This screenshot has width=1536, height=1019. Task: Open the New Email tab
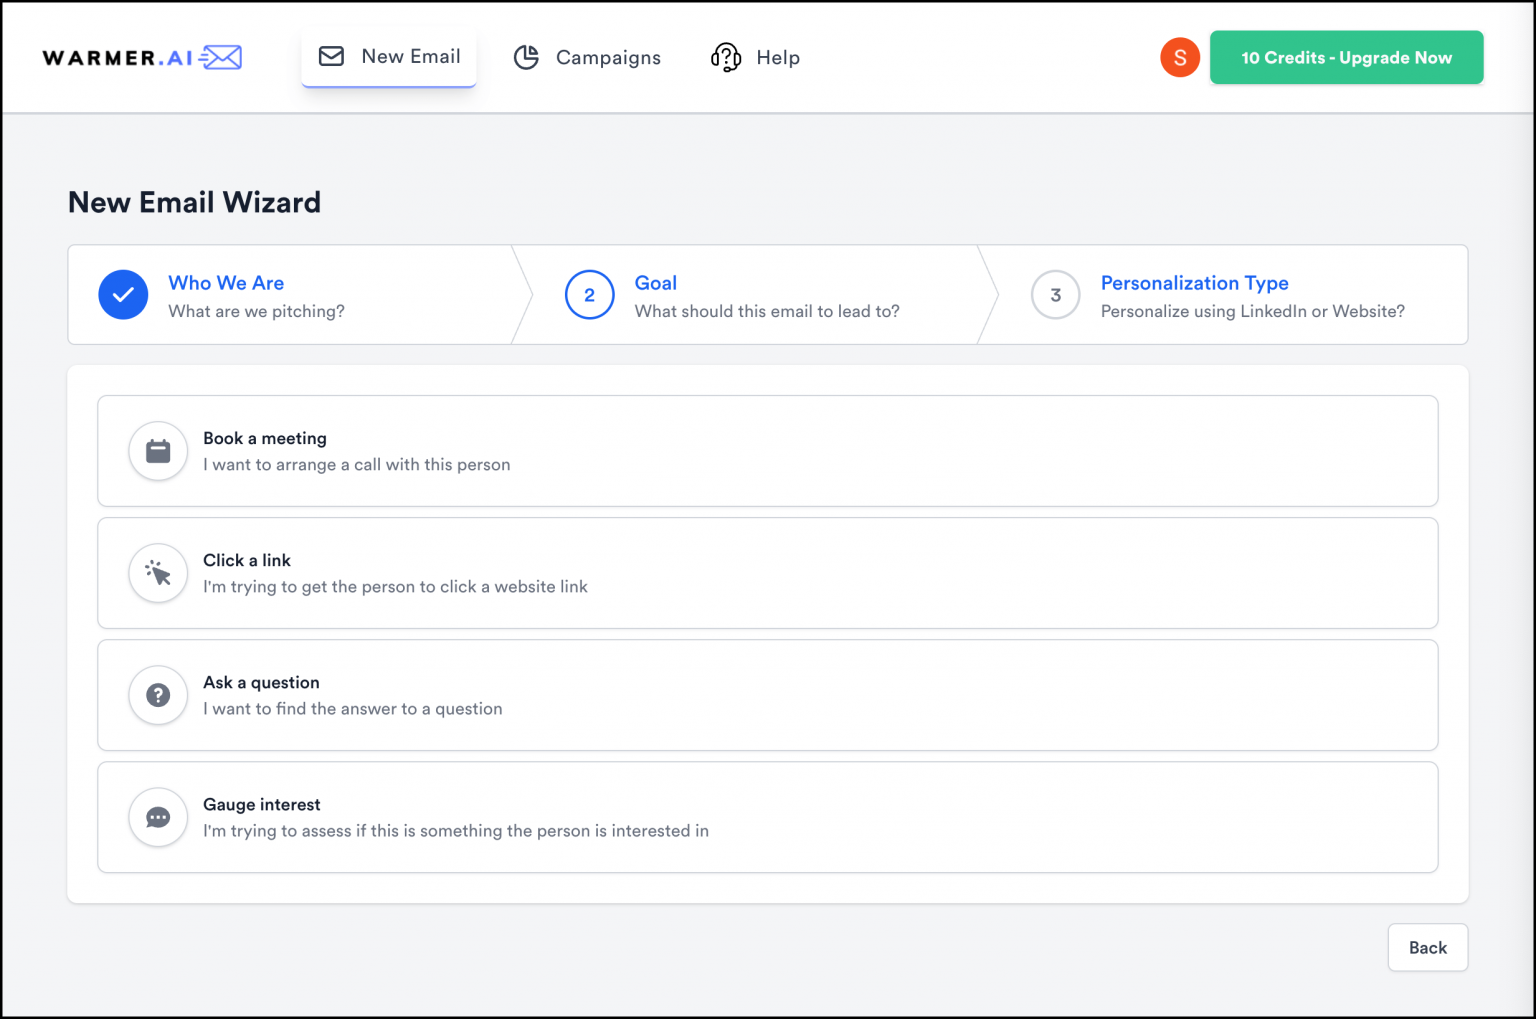click(389, 56)
